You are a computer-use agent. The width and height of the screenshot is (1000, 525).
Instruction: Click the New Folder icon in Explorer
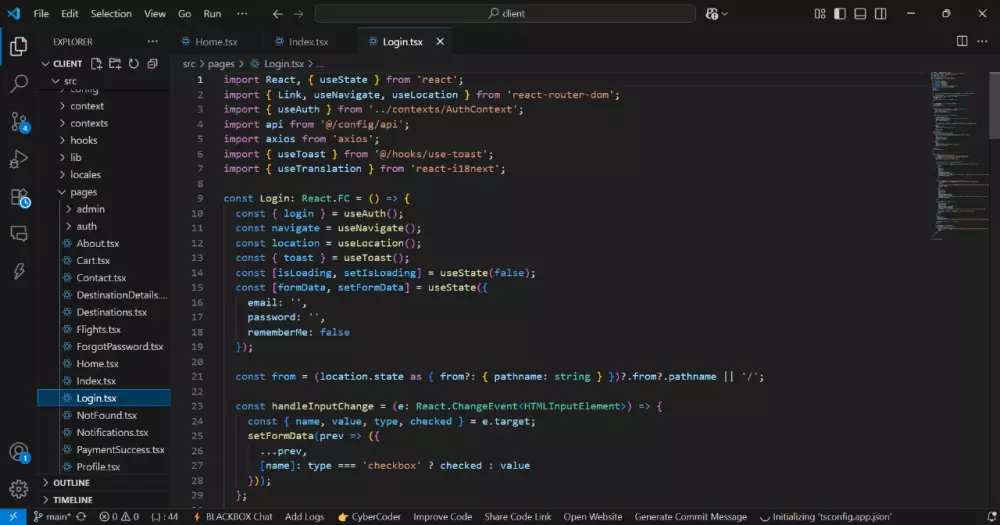point(115,64)
